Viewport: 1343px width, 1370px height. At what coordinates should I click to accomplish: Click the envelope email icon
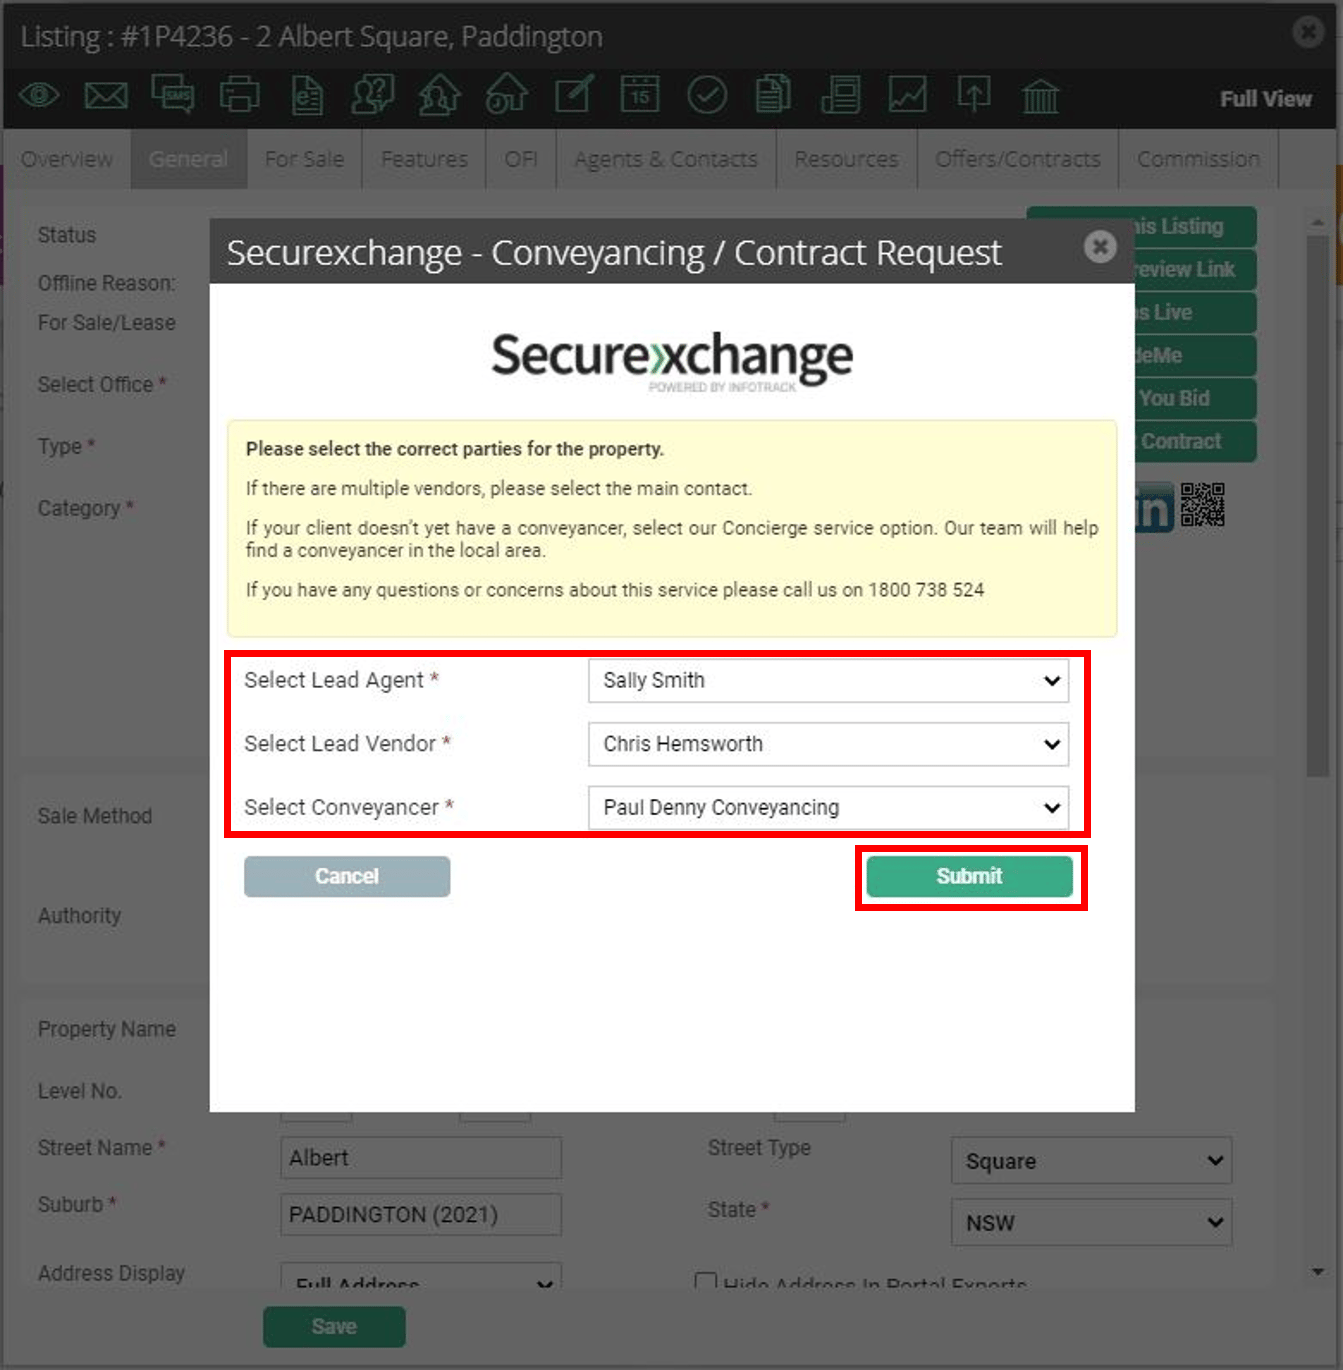click(x=105, y=96)
